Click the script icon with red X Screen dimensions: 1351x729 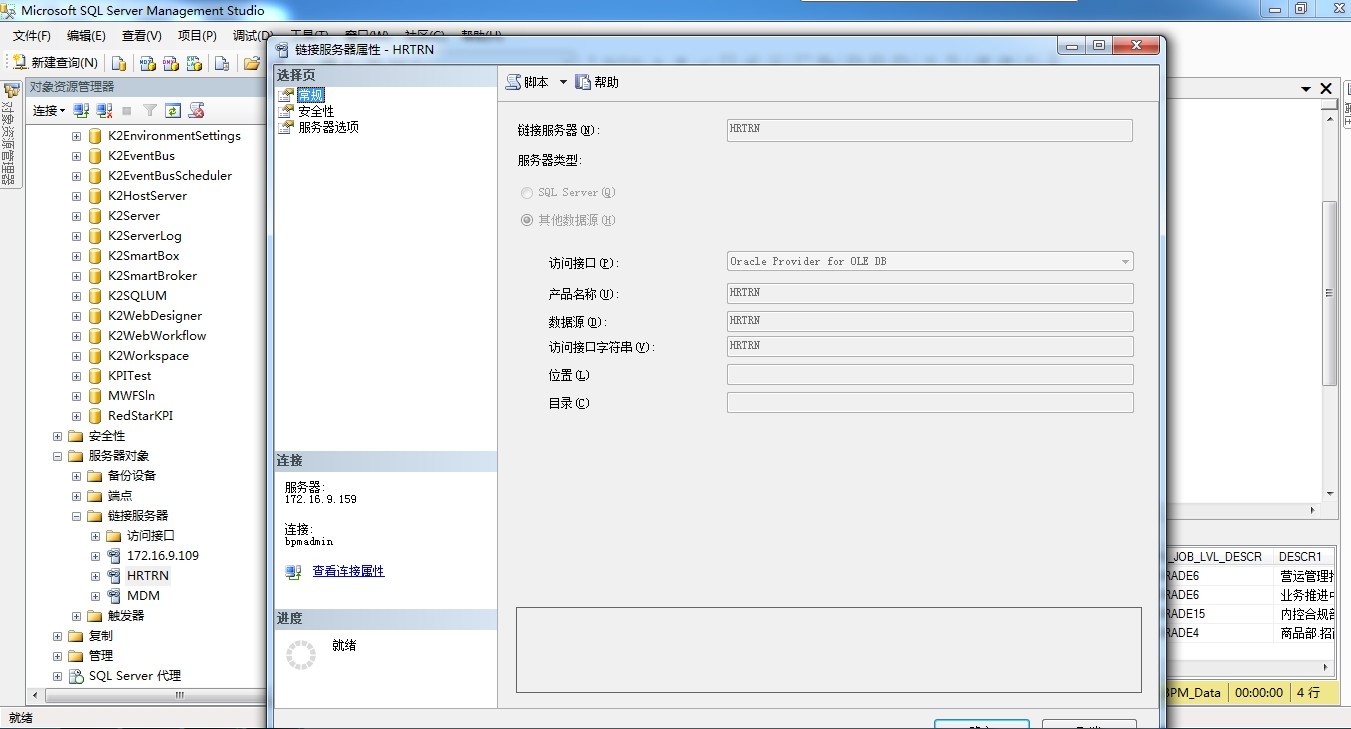(x=196, y=110)
